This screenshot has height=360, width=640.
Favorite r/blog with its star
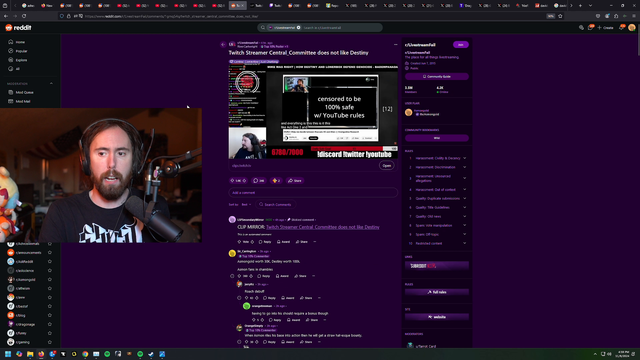point(50,315)
